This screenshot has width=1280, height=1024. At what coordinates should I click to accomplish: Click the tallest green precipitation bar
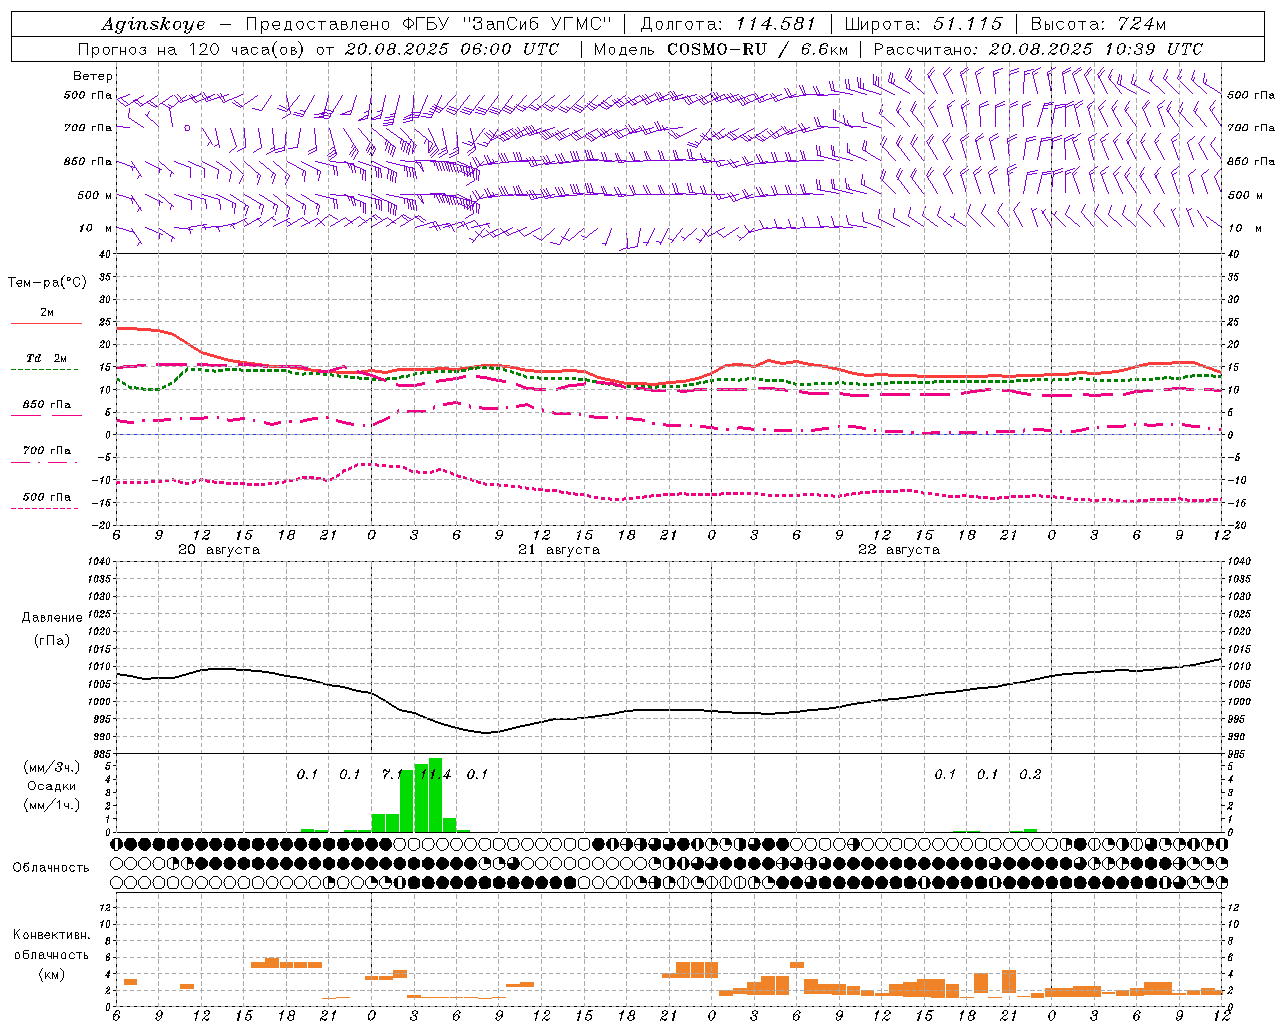point(435,795)
